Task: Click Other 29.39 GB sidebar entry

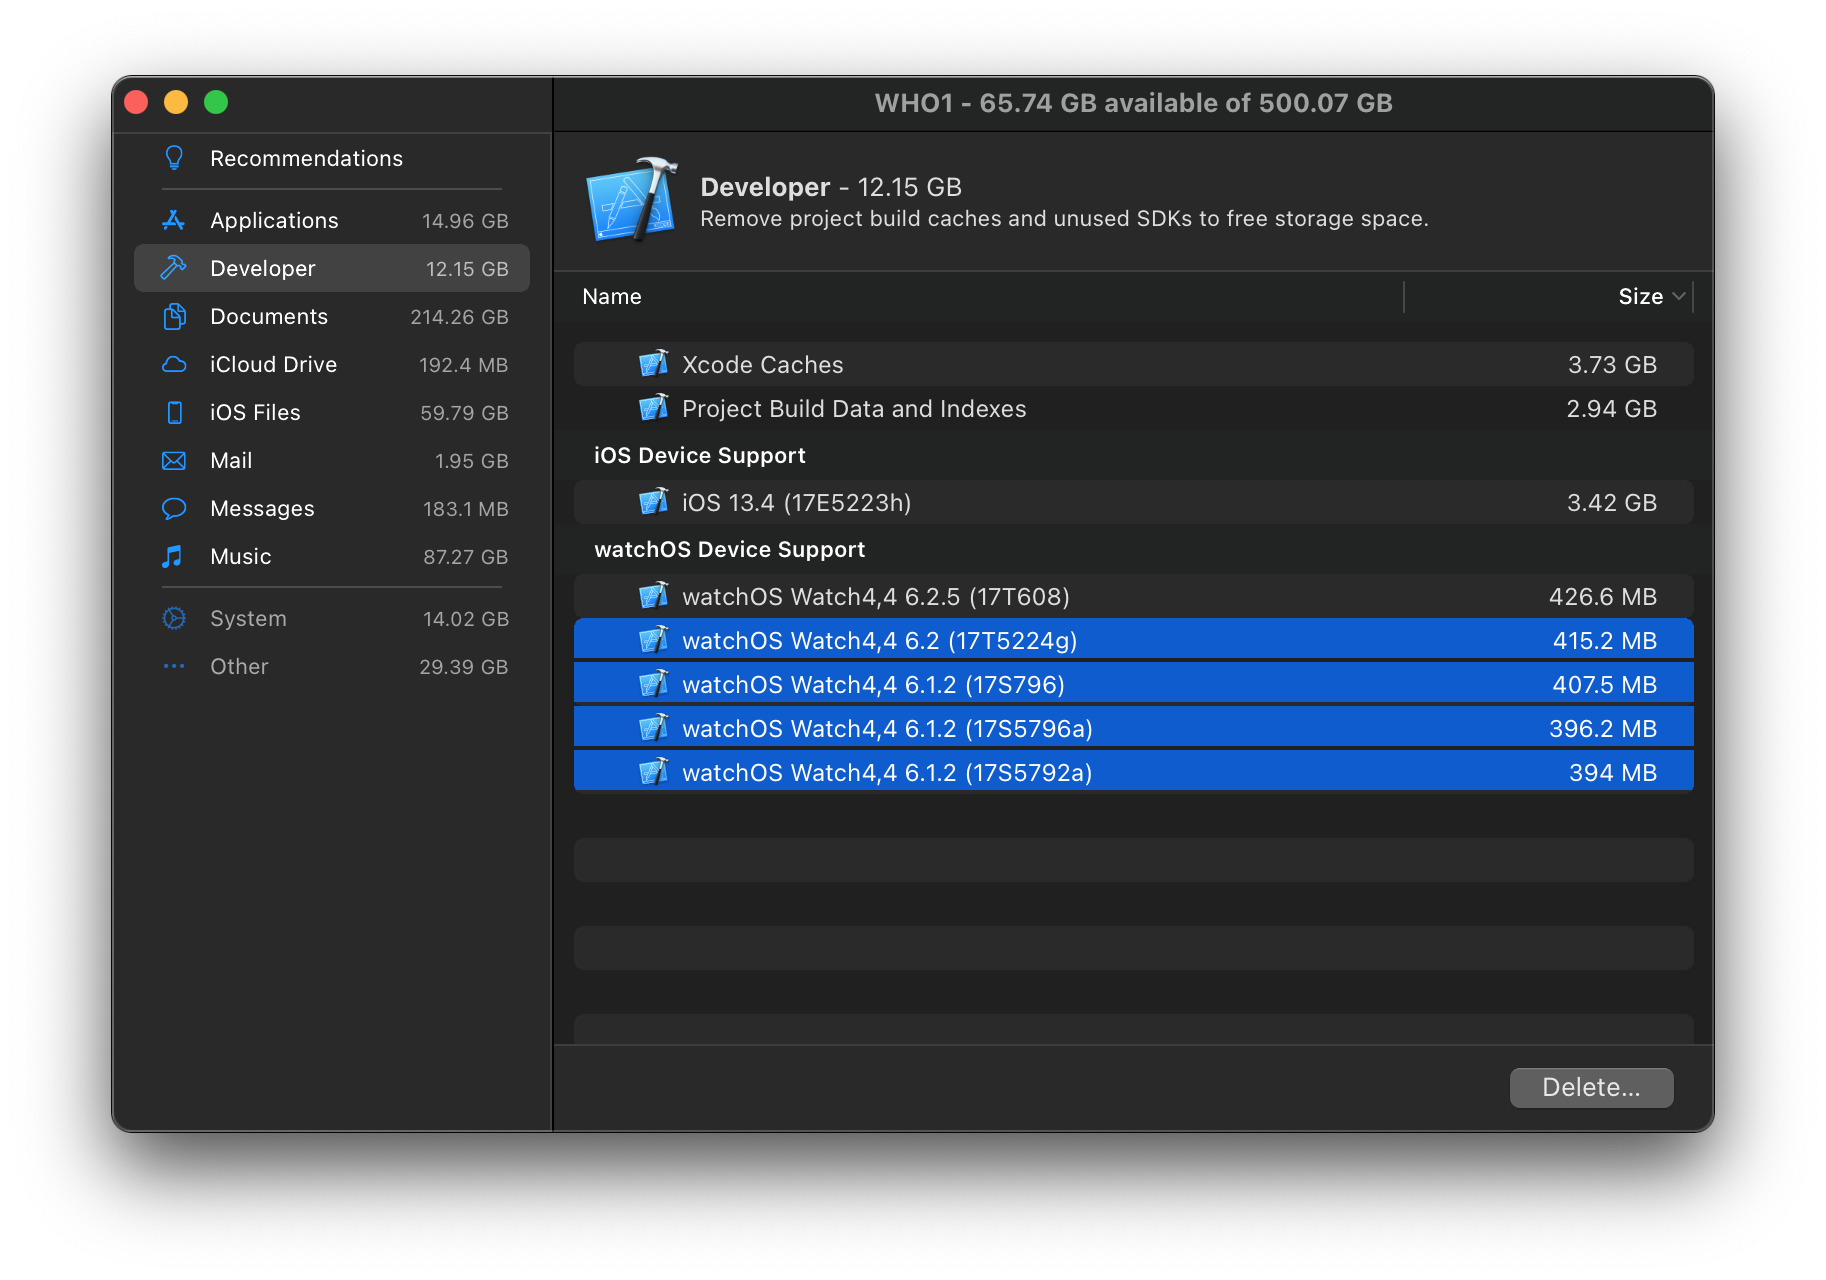Action: (x=332, y=666)
